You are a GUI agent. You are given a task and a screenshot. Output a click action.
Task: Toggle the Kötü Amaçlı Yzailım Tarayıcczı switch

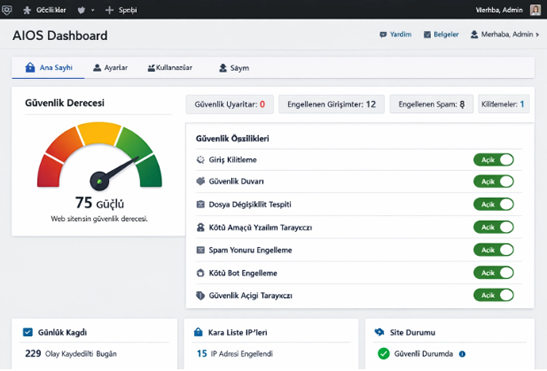click(493, 227)
